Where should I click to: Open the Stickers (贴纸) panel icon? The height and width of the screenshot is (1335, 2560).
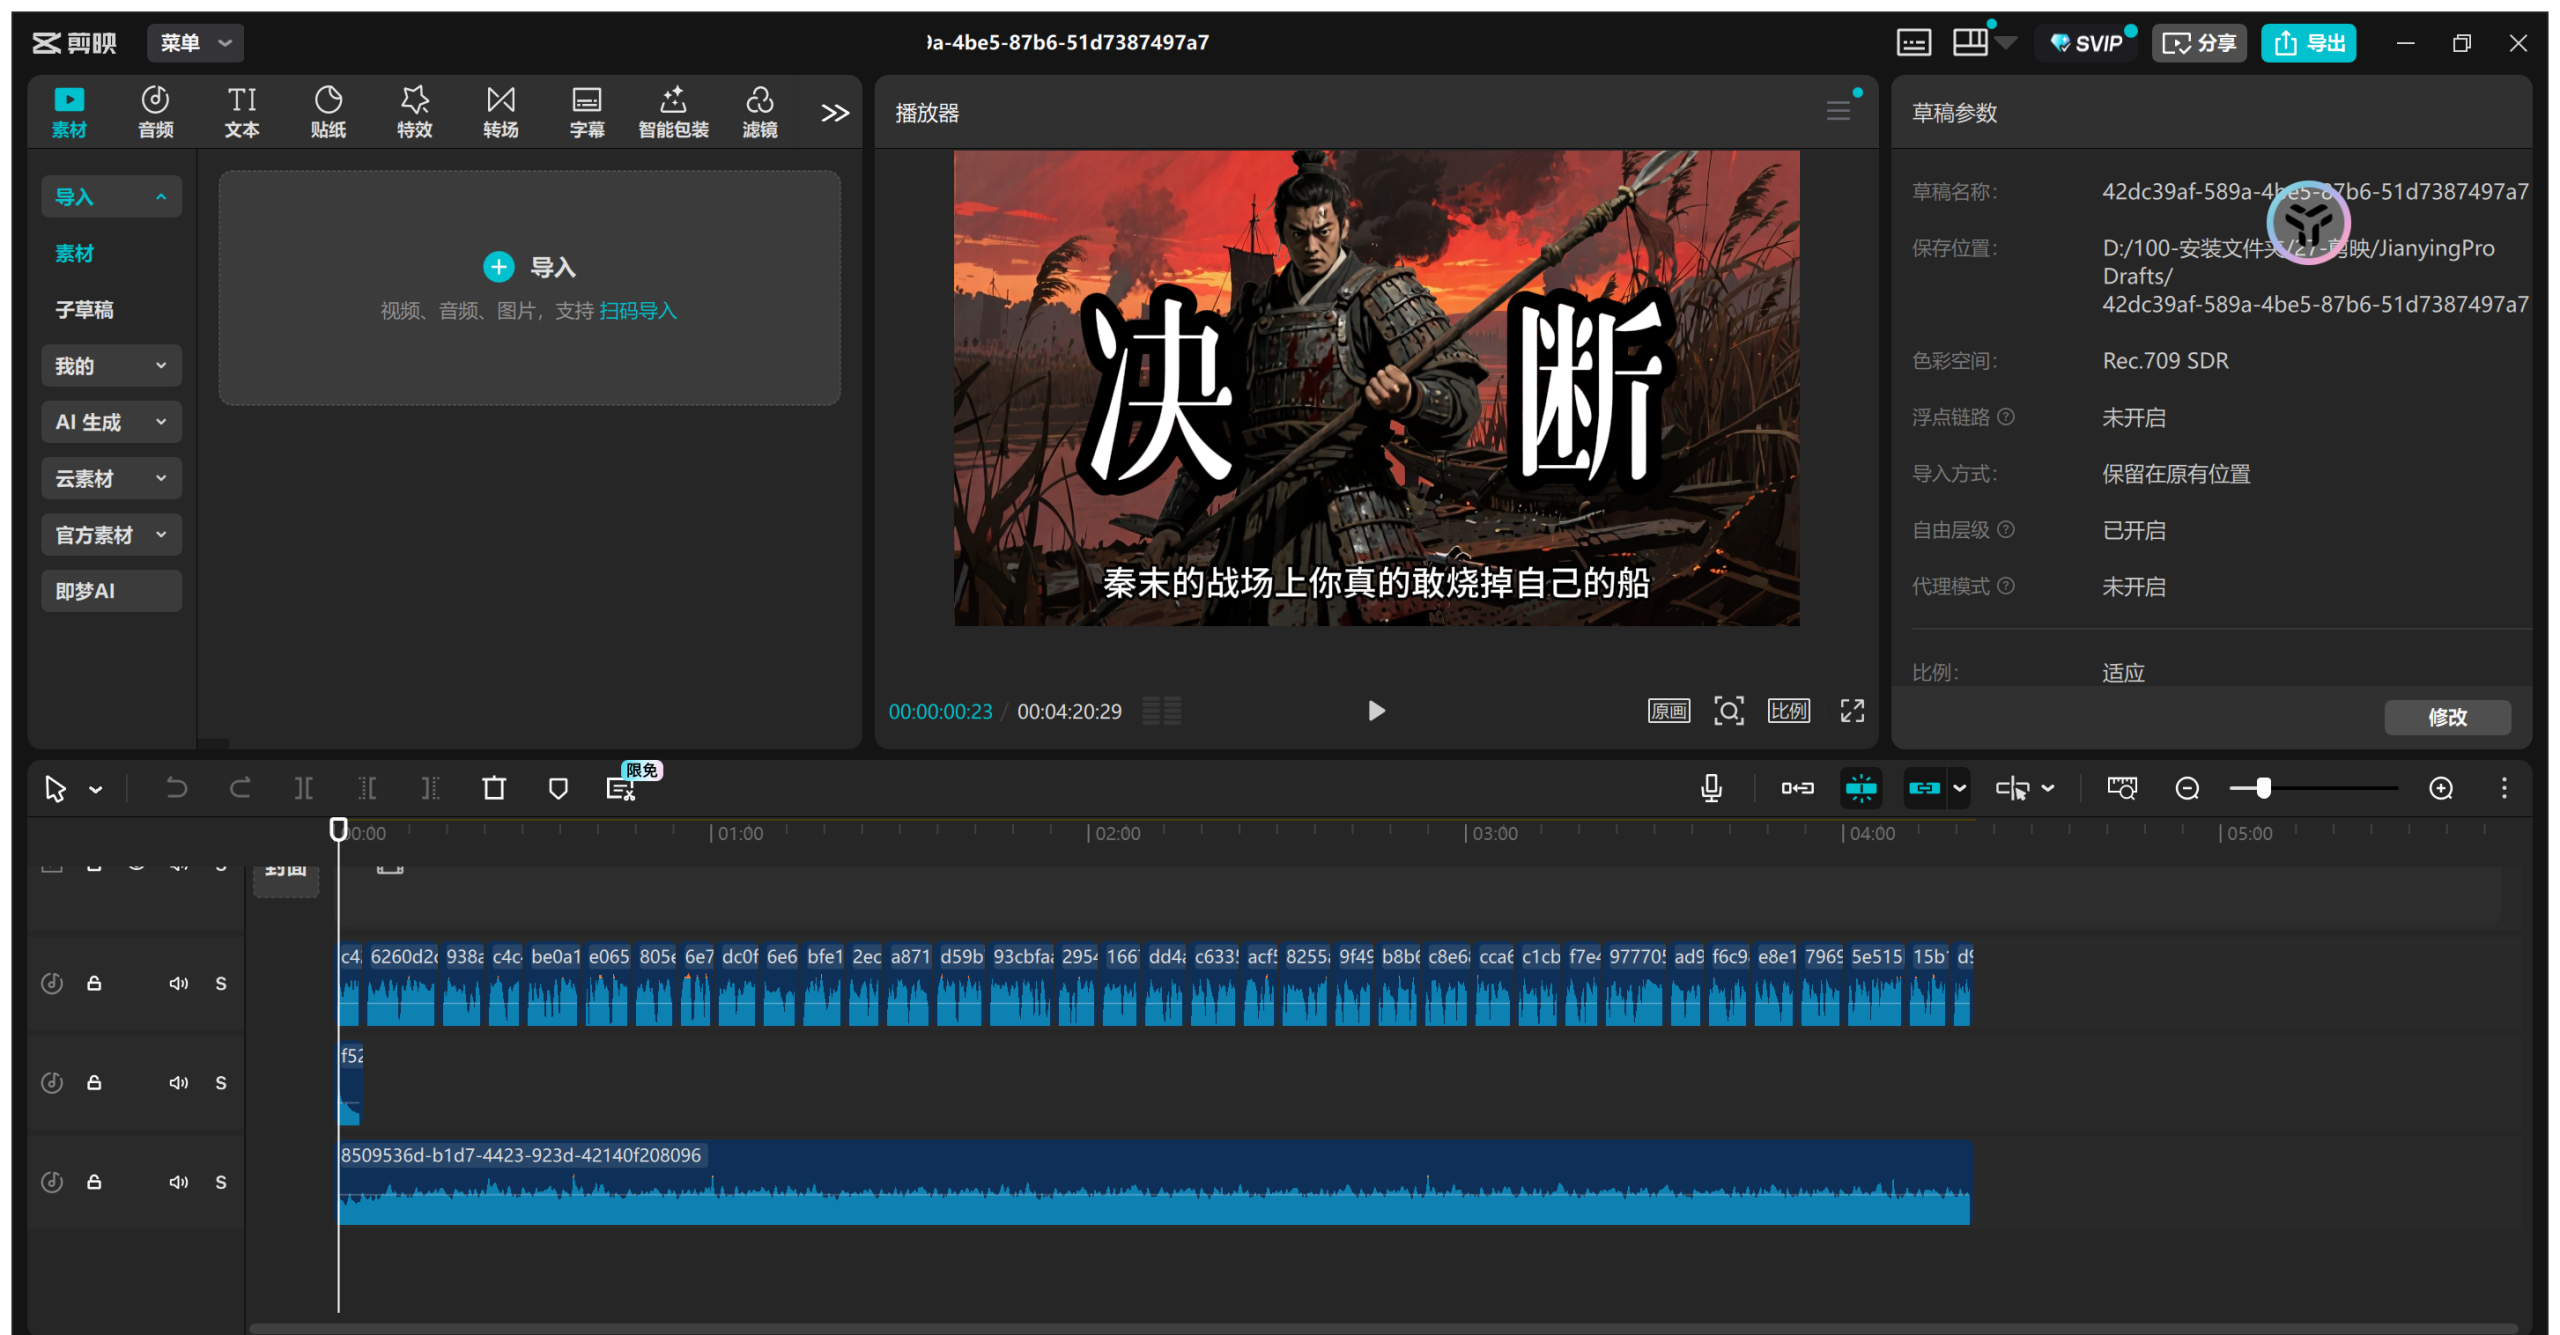(x=328, y=111)
